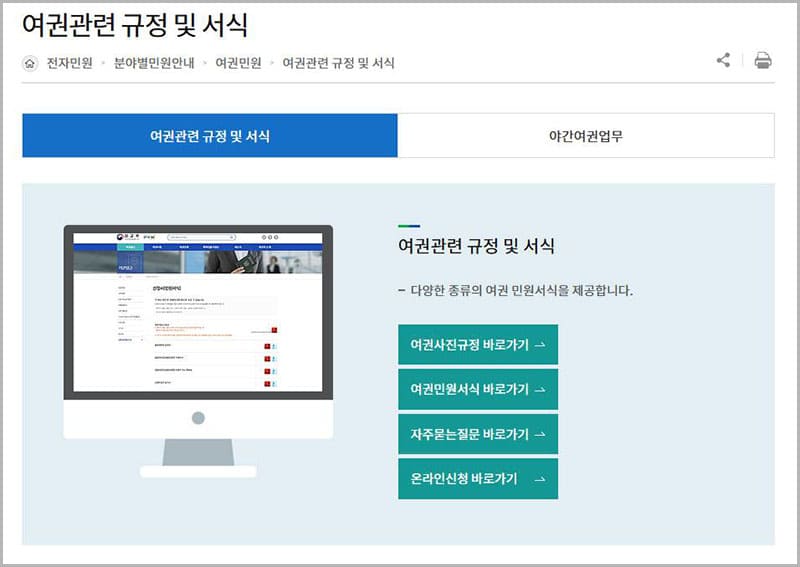Screen dimensions: 800x567
Task: Select the 여권관련 규정 및 서식 tab
Action: click(210, 136)
